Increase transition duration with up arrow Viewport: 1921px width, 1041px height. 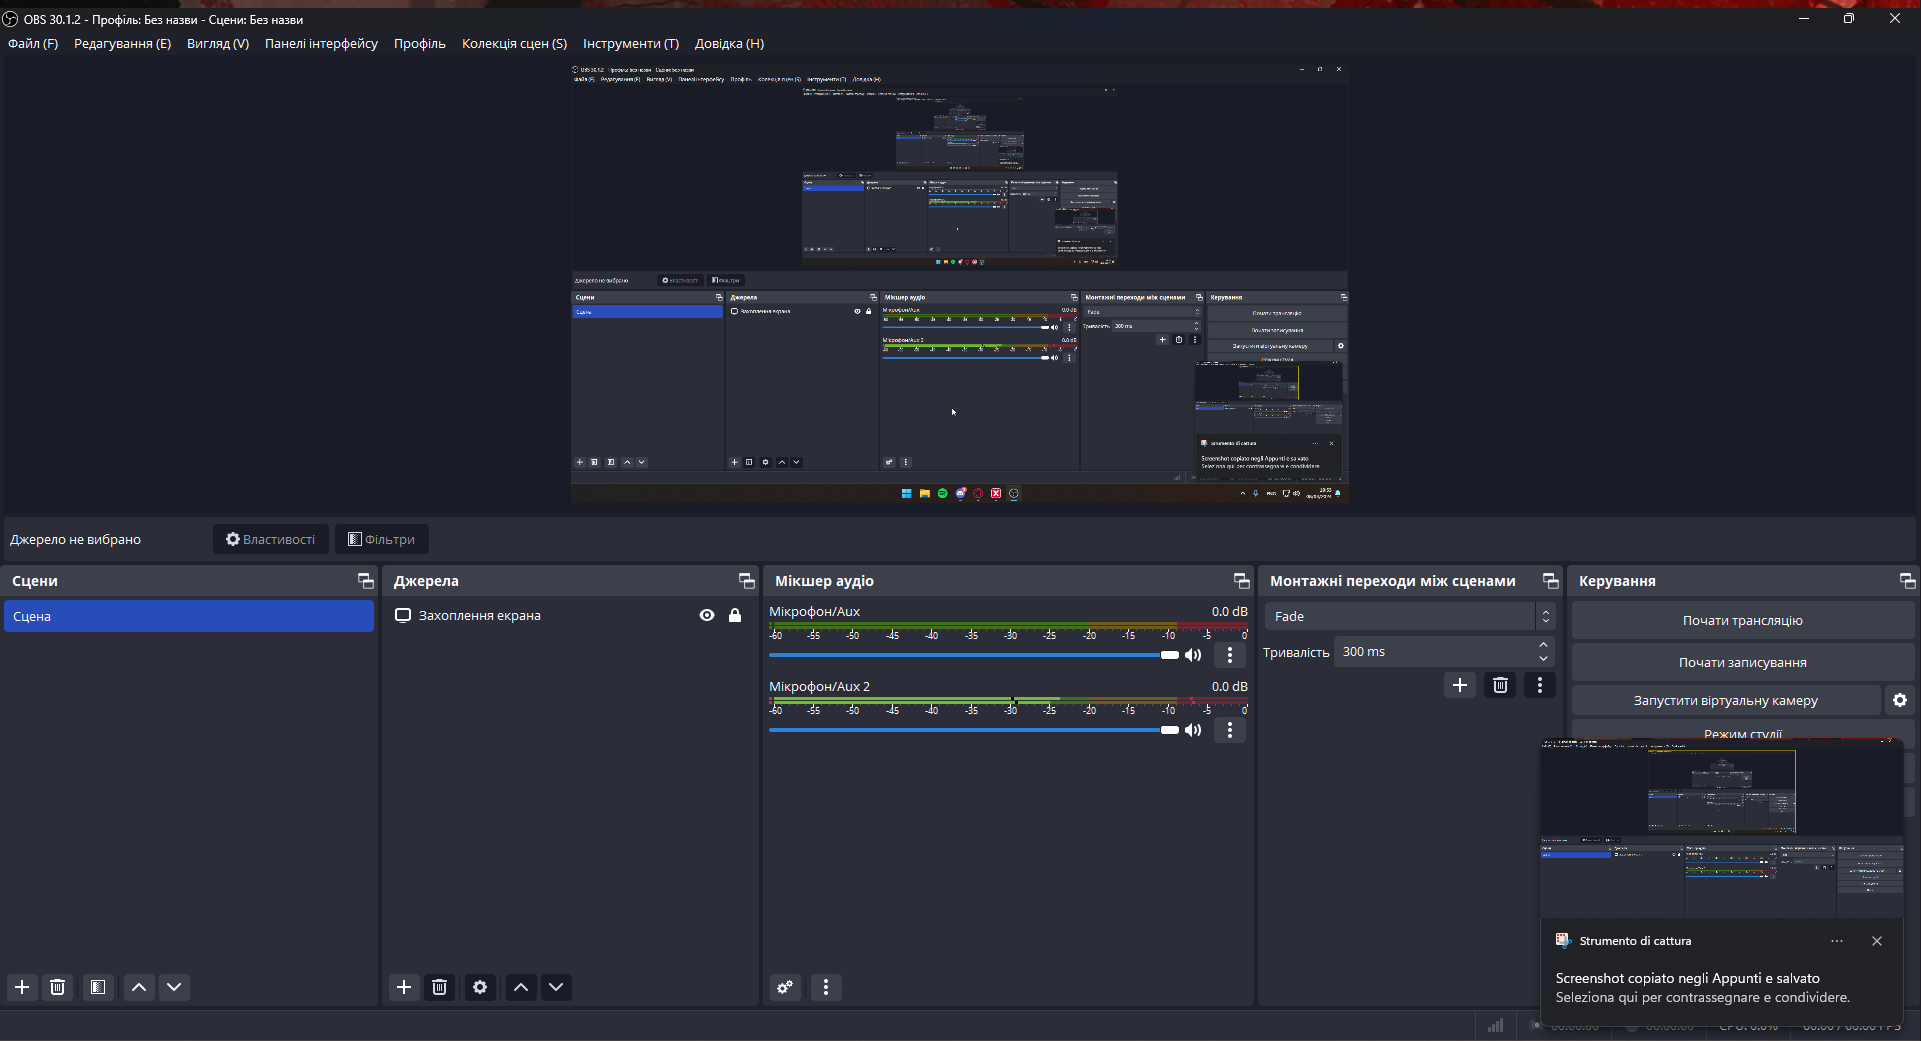pyautogui.click(x=1543, y=646)
